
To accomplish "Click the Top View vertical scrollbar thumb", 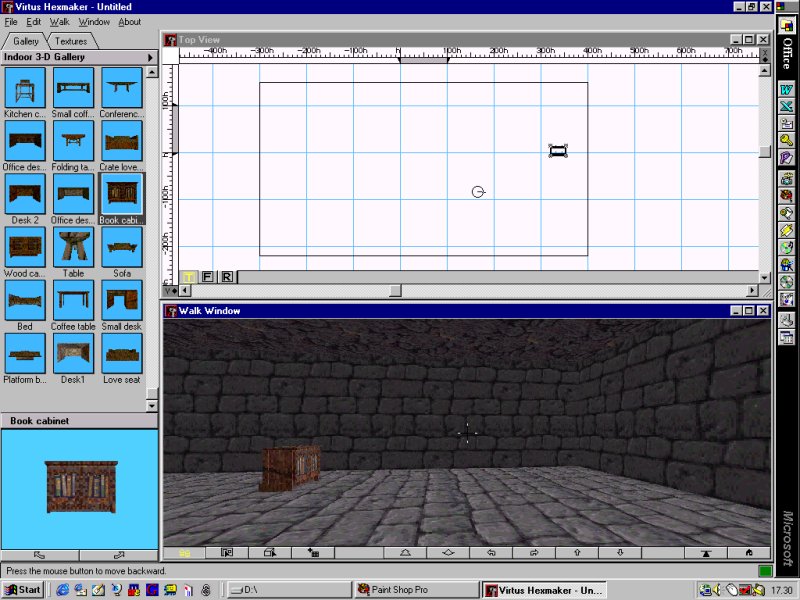I will (764, 152).
